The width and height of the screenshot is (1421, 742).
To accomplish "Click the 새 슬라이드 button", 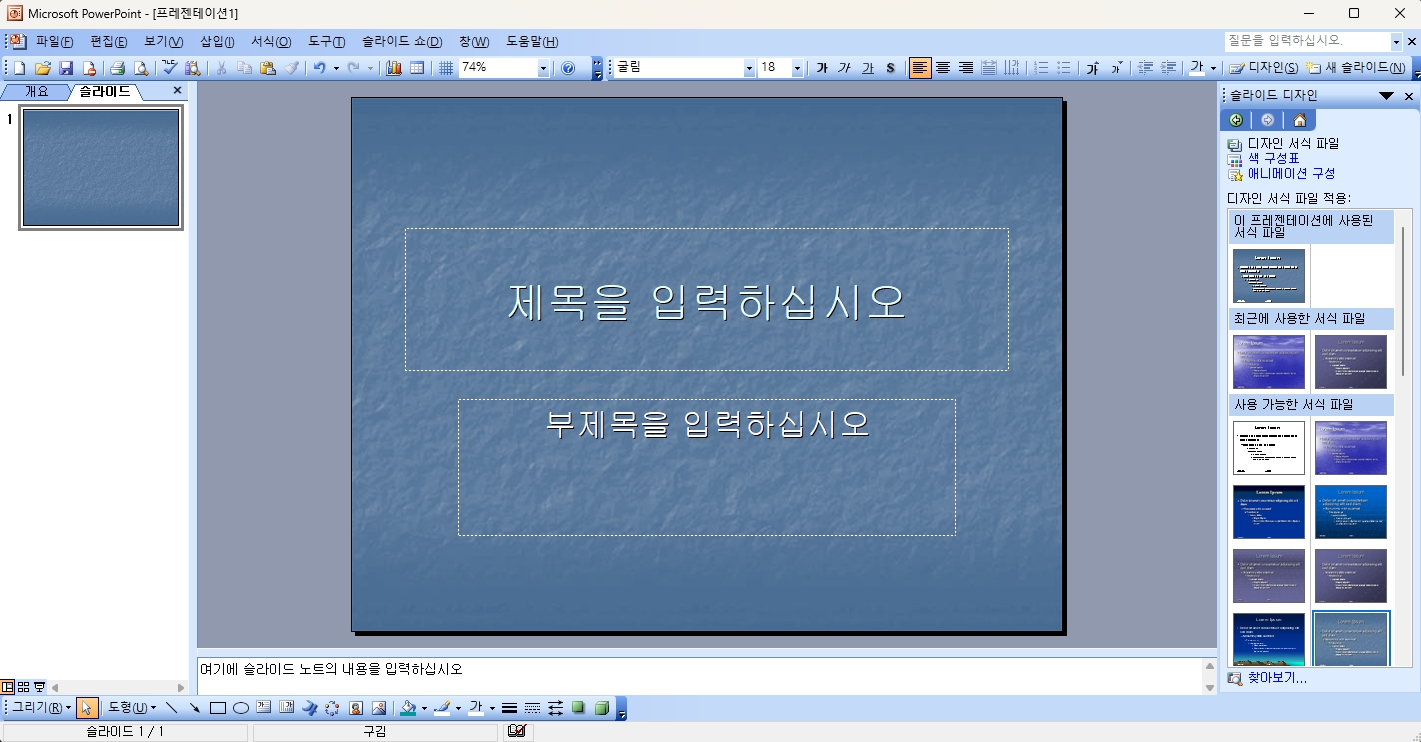I will [1357, 68].
